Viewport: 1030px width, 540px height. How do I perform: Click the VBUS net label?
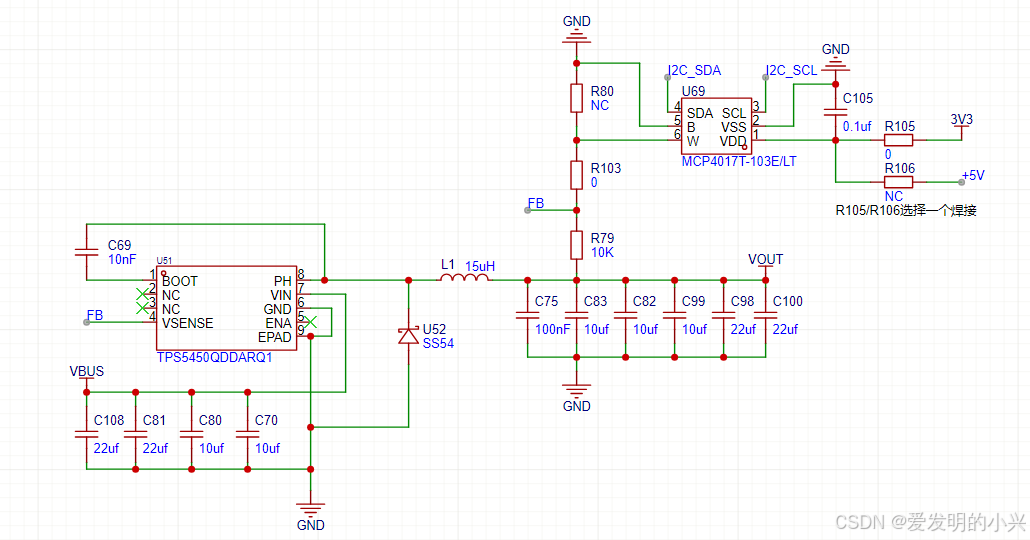86,371
